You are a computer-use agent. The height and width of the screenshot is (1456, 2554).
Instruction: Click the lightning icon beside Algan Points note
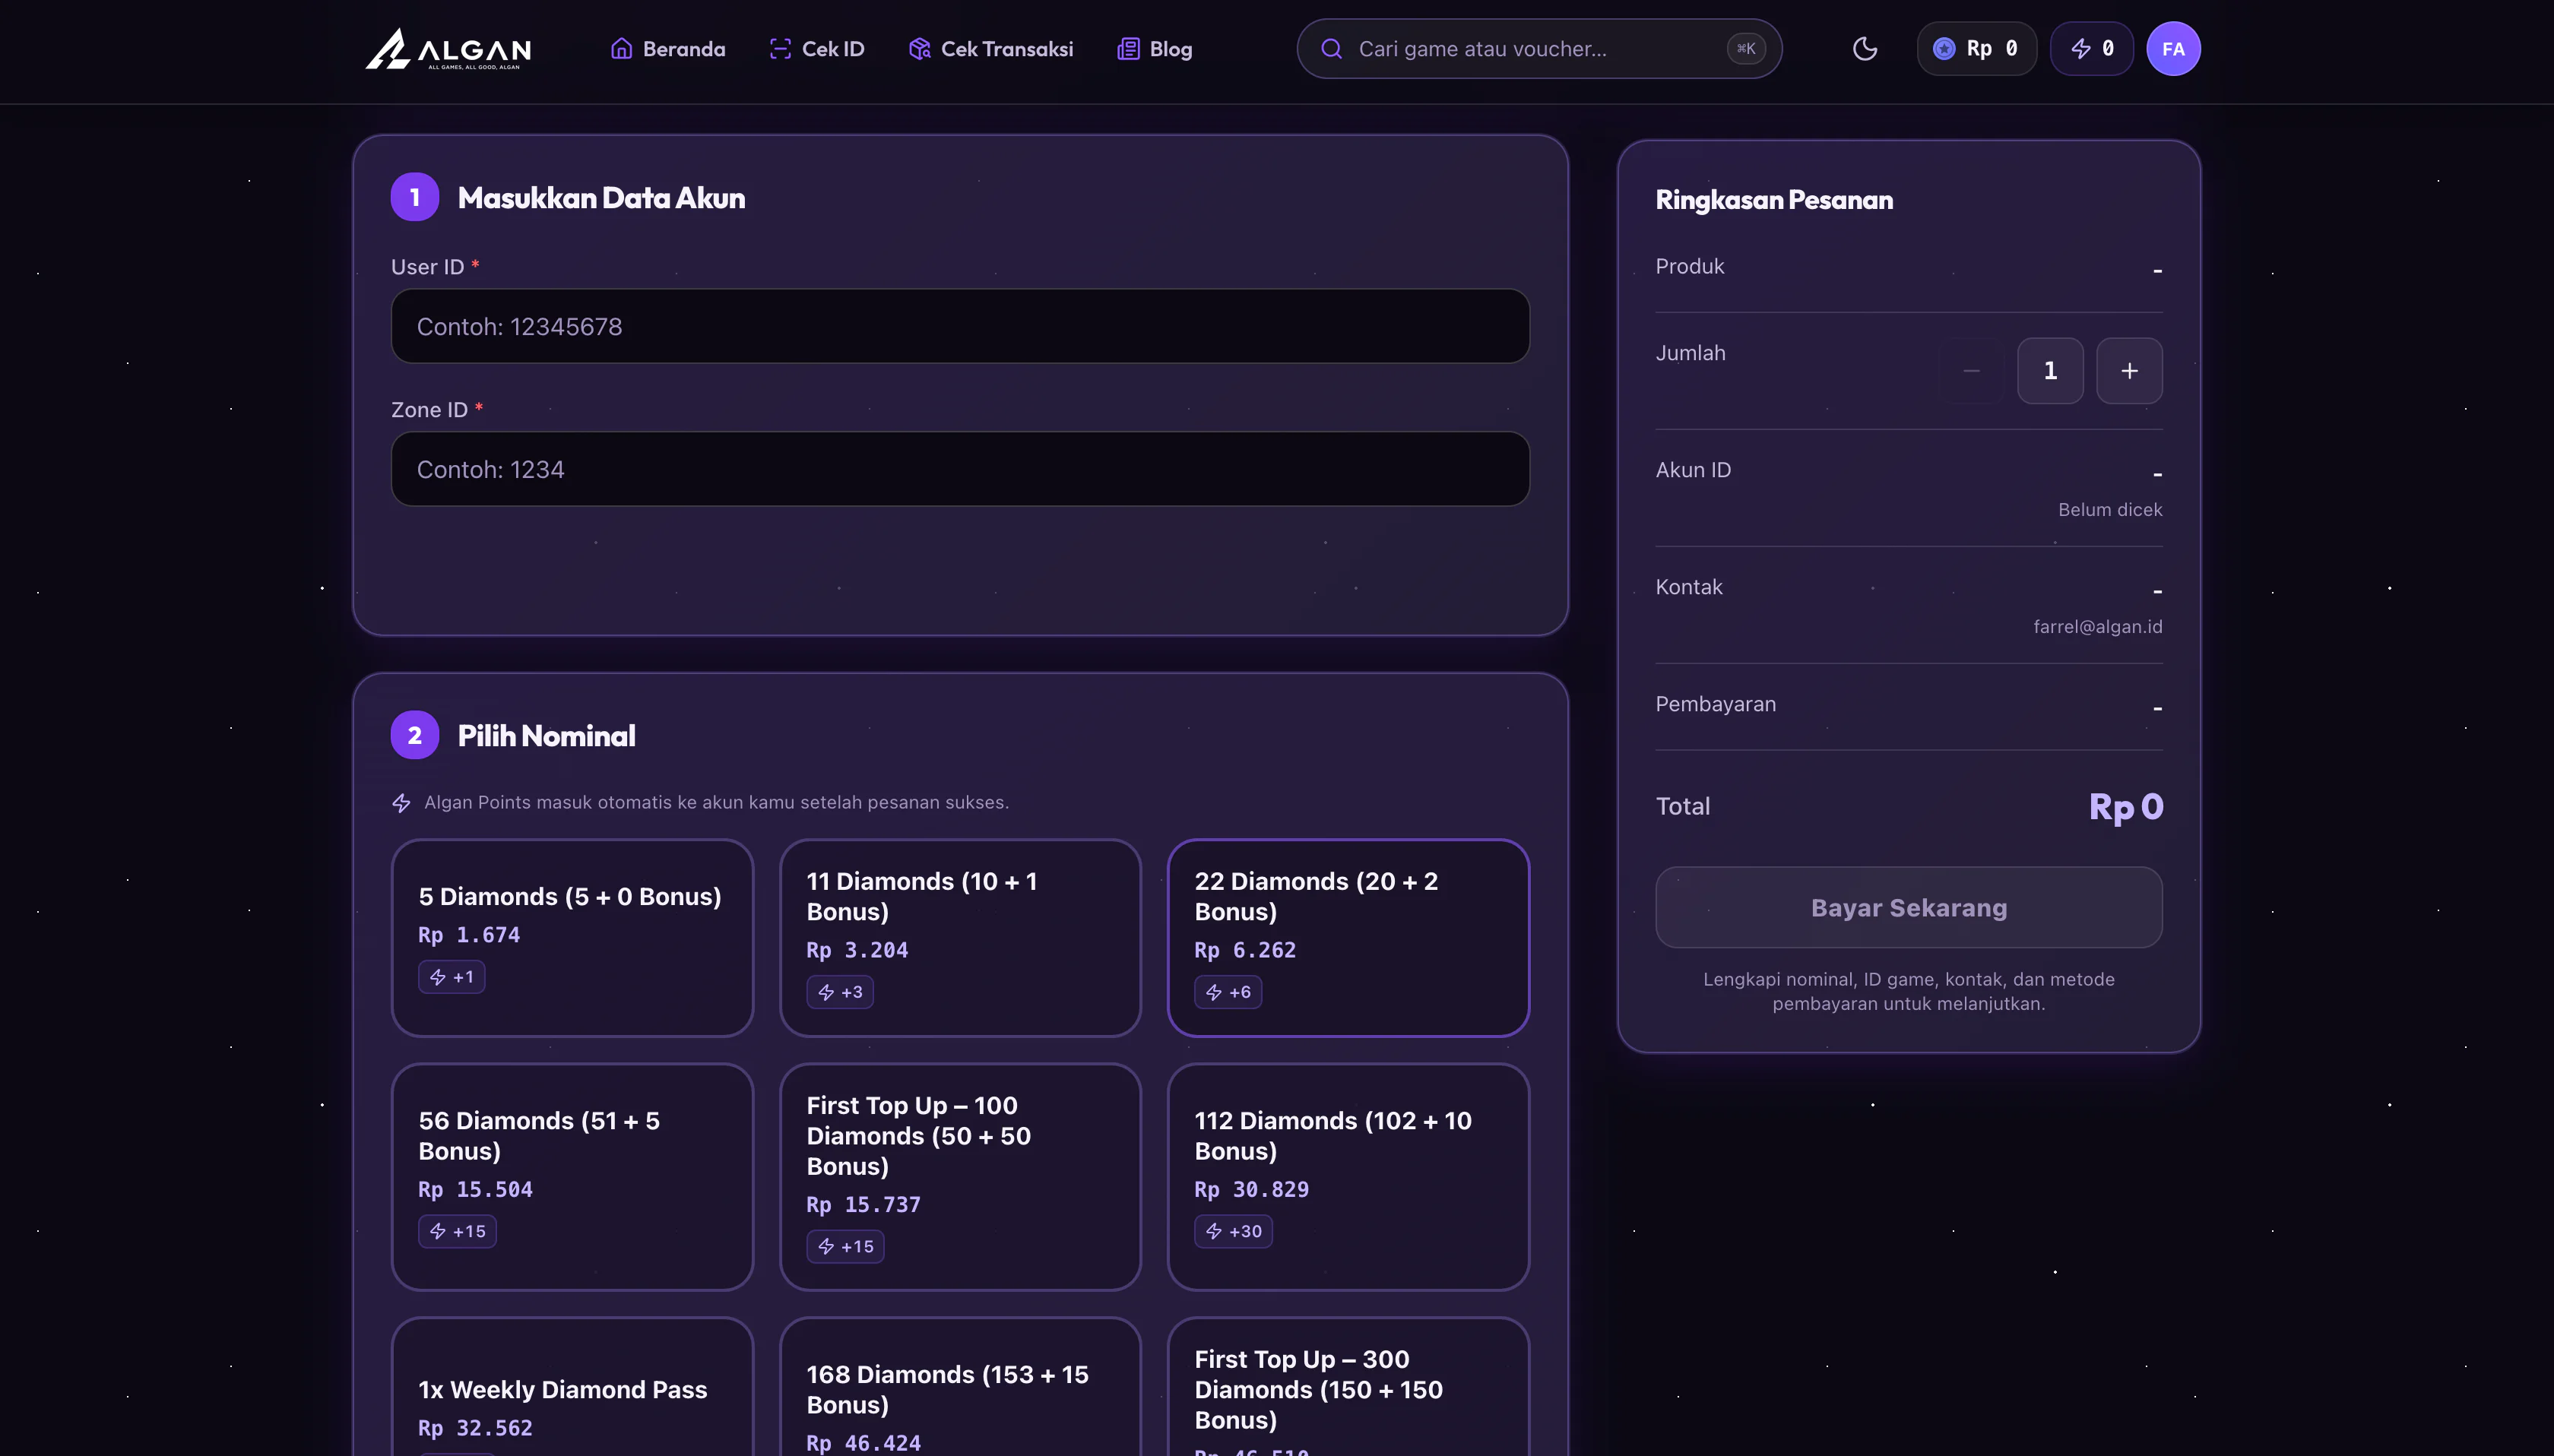pos(401,803)
